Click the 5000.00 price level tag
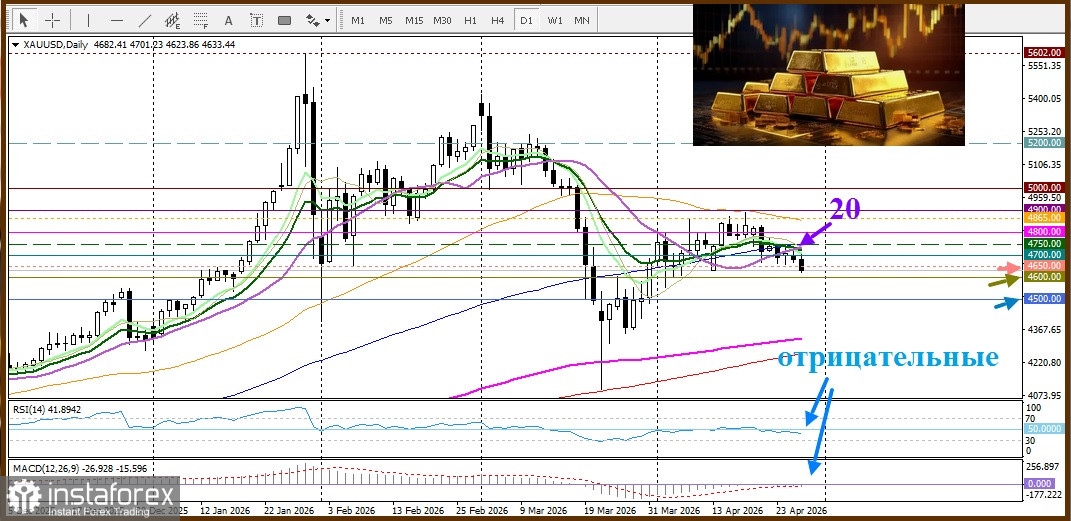Image resolution: width=1071 pixels, height=521 pixels. 1044,187
